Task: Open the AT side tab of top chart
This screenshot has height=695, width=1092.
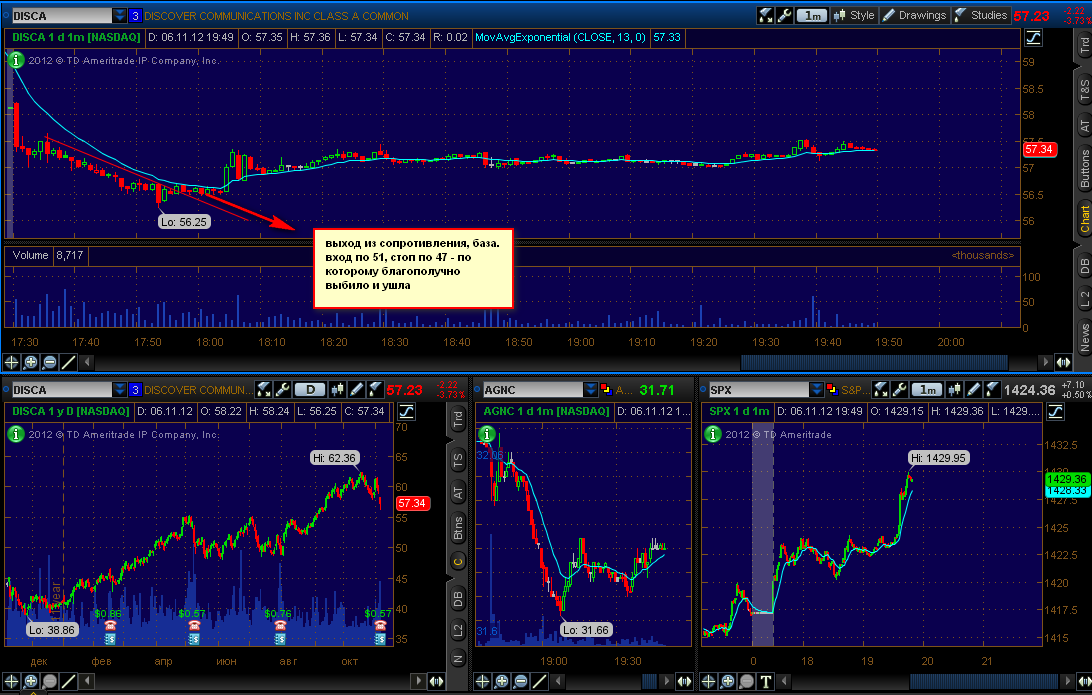Action: click(x=1084, y=126)
